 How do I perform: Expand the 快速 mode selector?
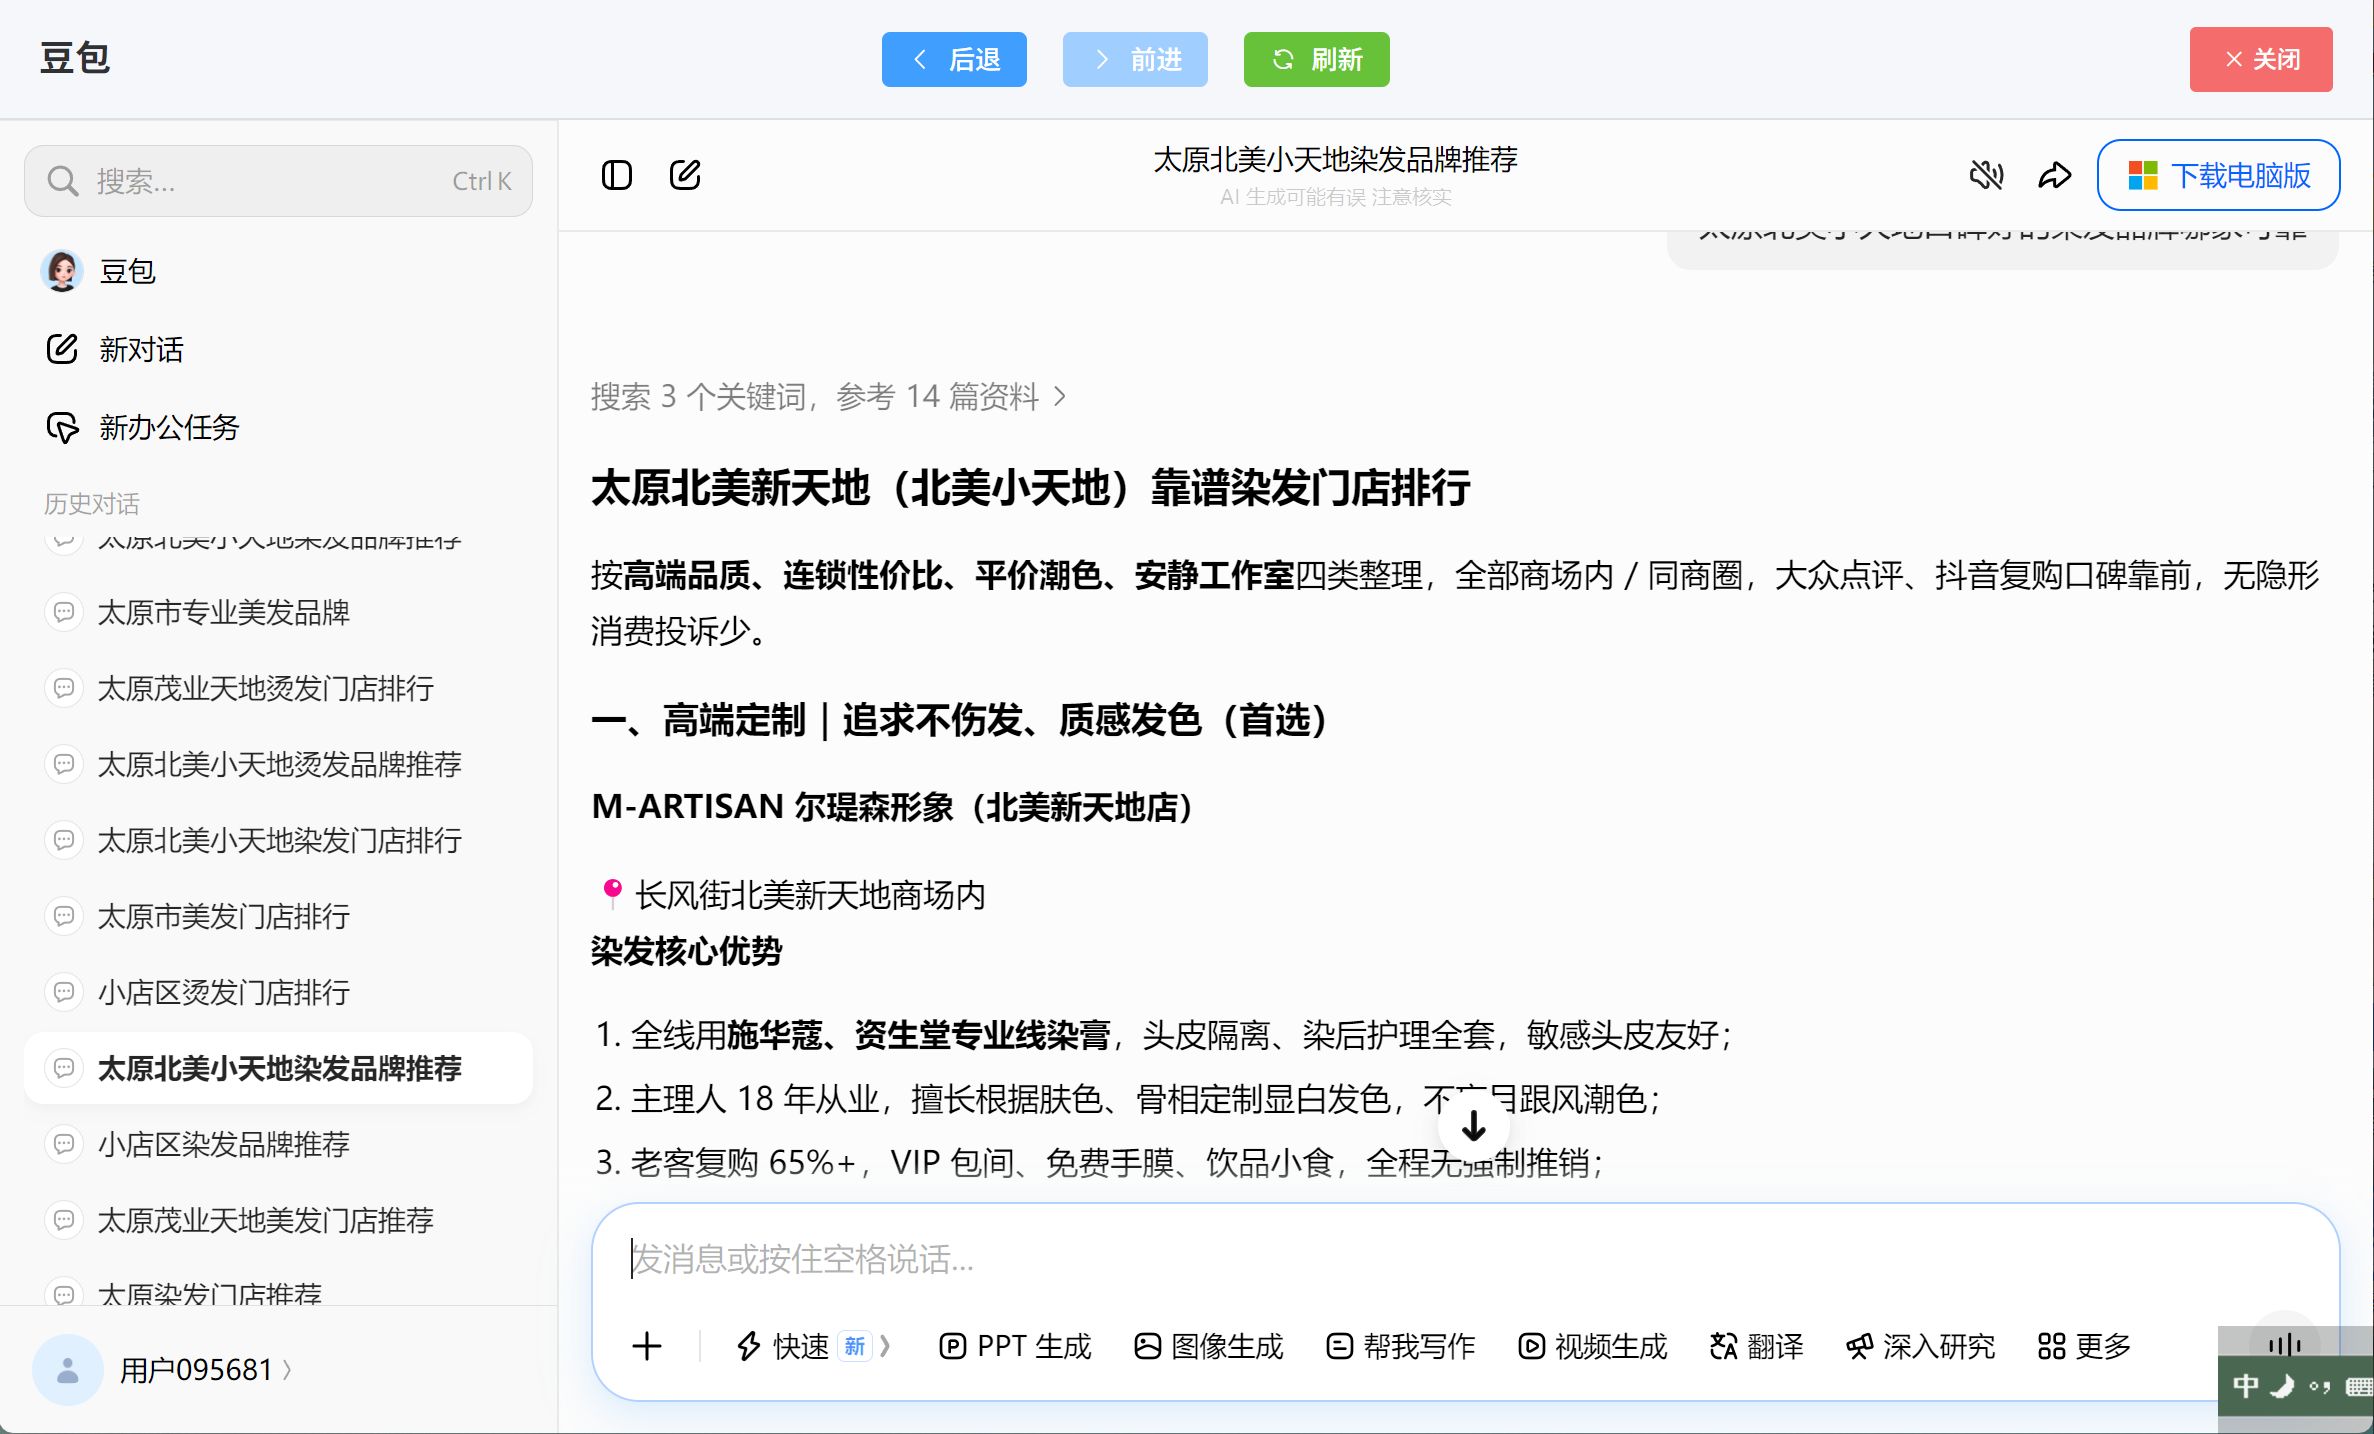point(812,1346)
